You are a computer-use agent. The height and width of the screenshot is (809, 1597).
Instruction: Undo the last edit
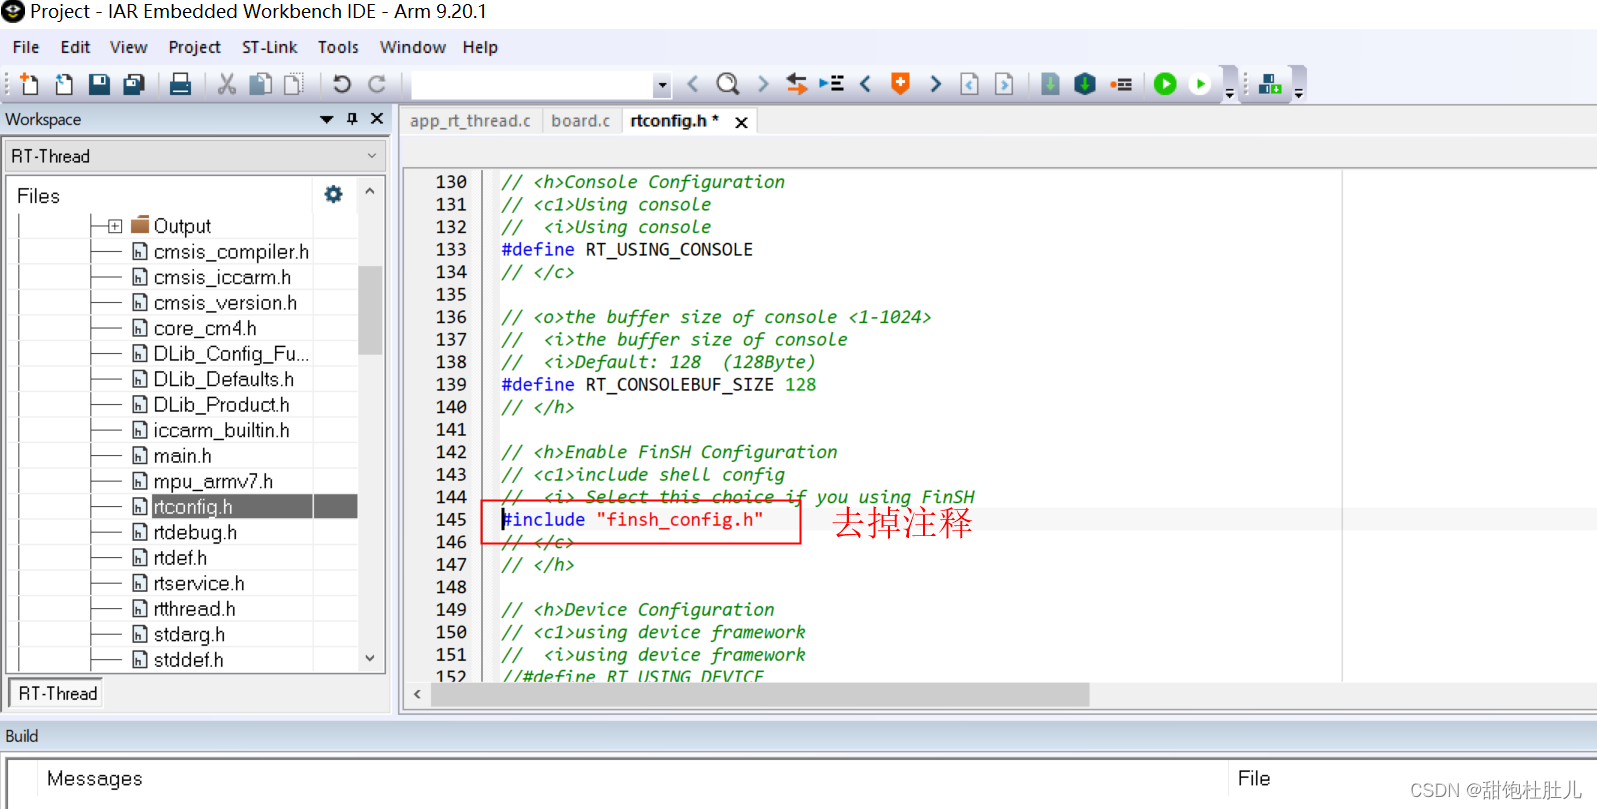[x=342, y=84]
